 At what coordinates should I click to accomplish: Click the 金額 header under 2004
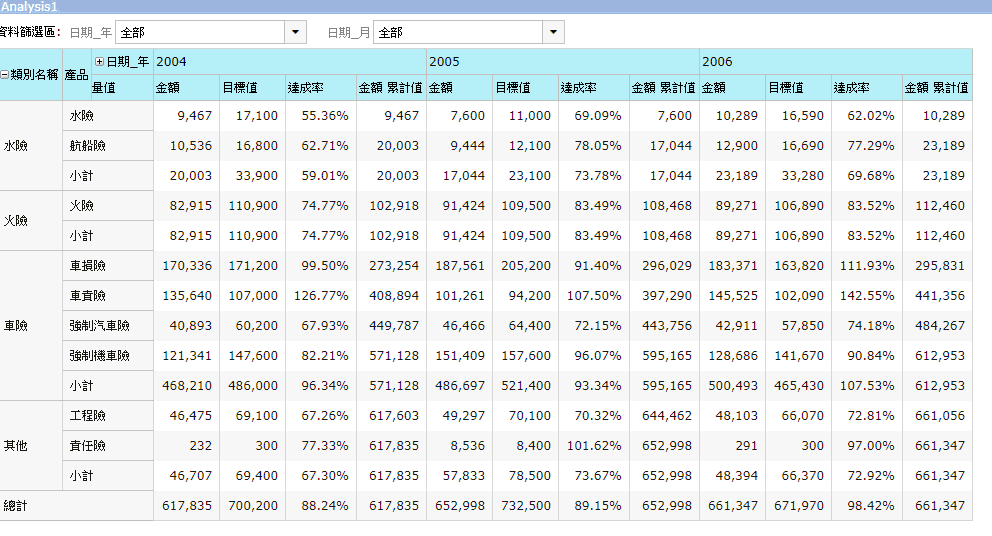click(x=187, y=88)
